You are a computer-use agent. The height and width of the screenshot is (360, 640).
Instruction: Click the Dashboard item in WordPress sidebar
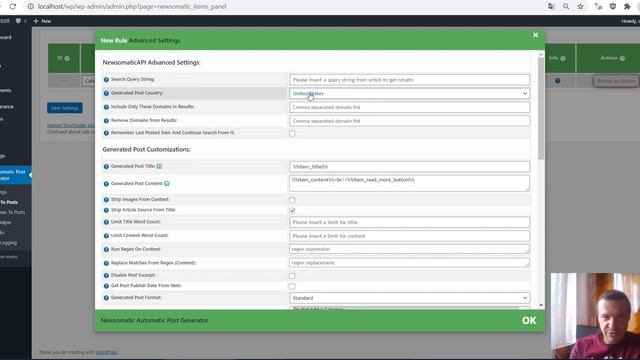click(6, 37)
